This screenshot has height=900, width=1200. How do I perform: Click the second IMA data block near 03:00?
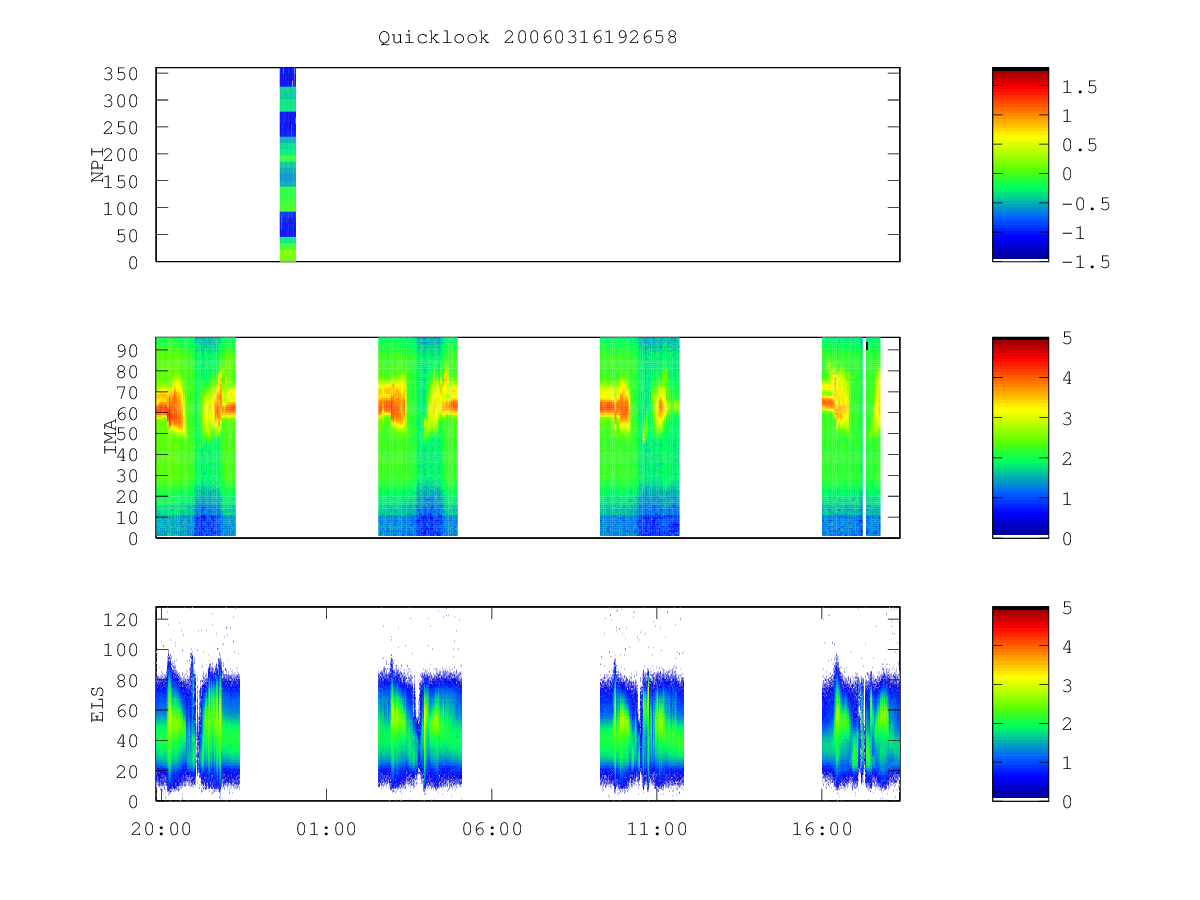[418, 437]
